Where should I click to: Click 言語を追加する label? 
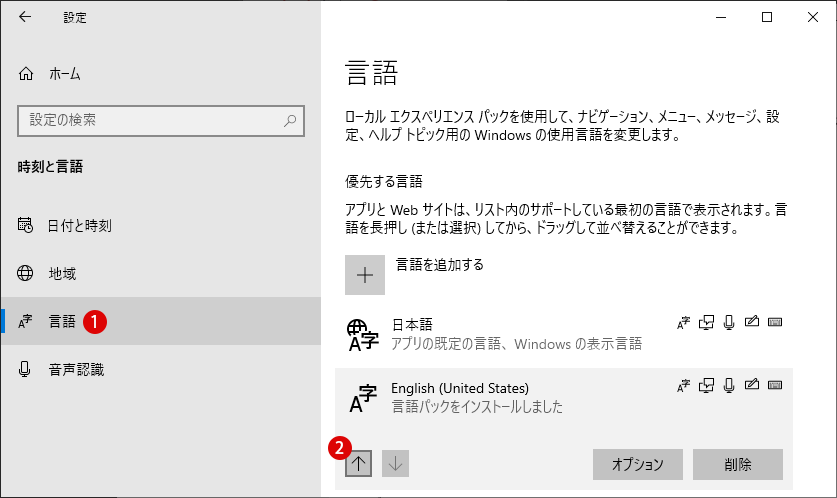pyautogui.click(x=439, y=264)
